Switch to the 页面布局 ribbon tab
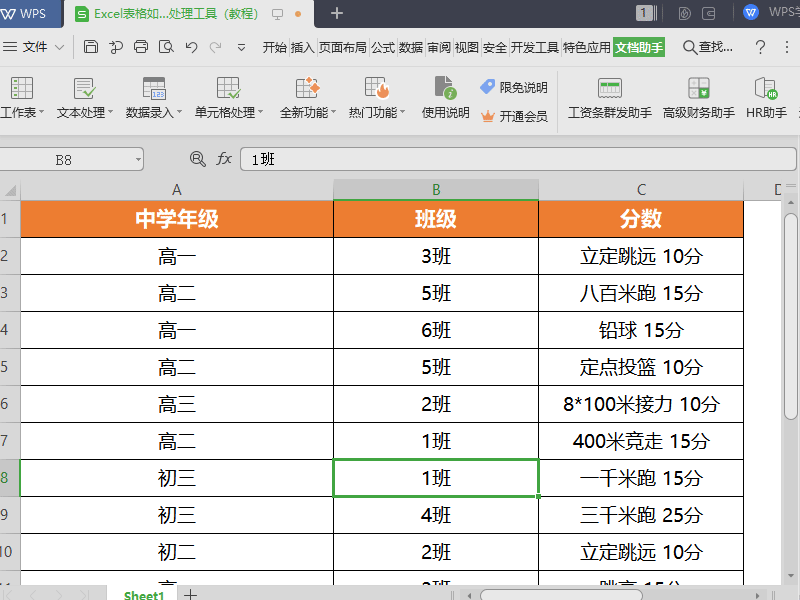 [343, 47]
